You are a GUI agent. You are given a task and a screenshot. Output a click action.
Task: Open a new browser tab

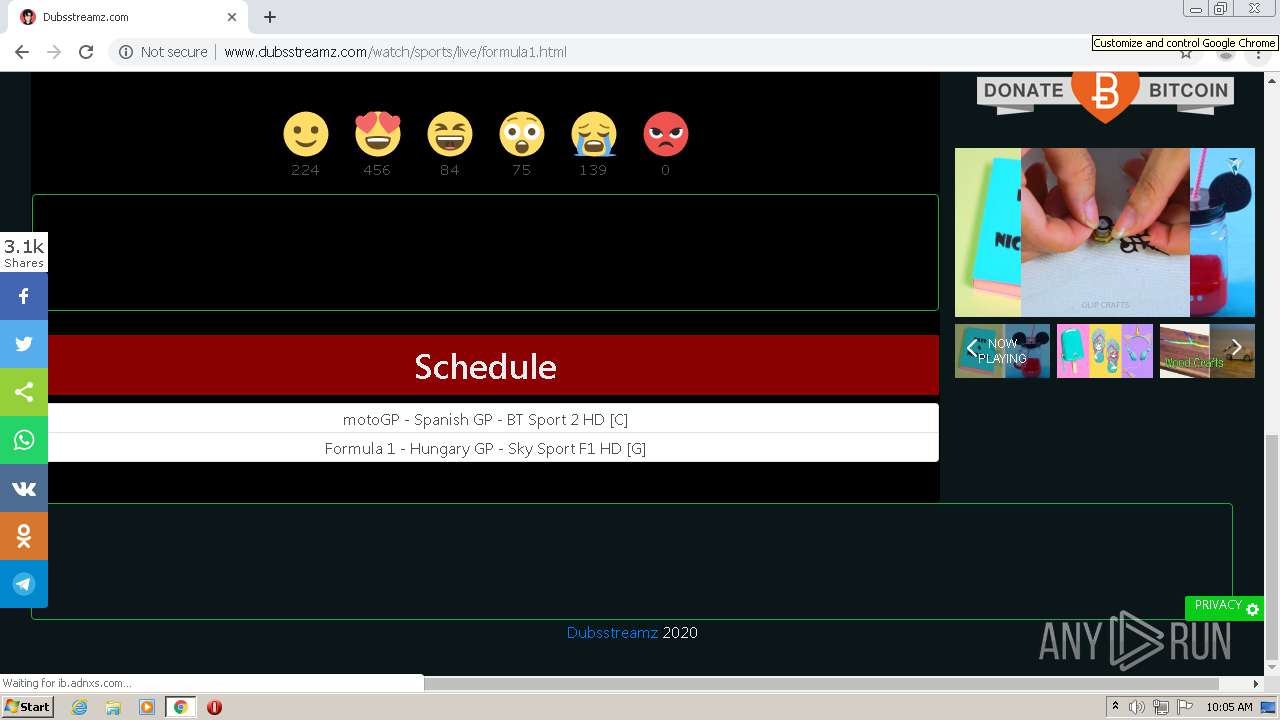(x=270, y=17)
